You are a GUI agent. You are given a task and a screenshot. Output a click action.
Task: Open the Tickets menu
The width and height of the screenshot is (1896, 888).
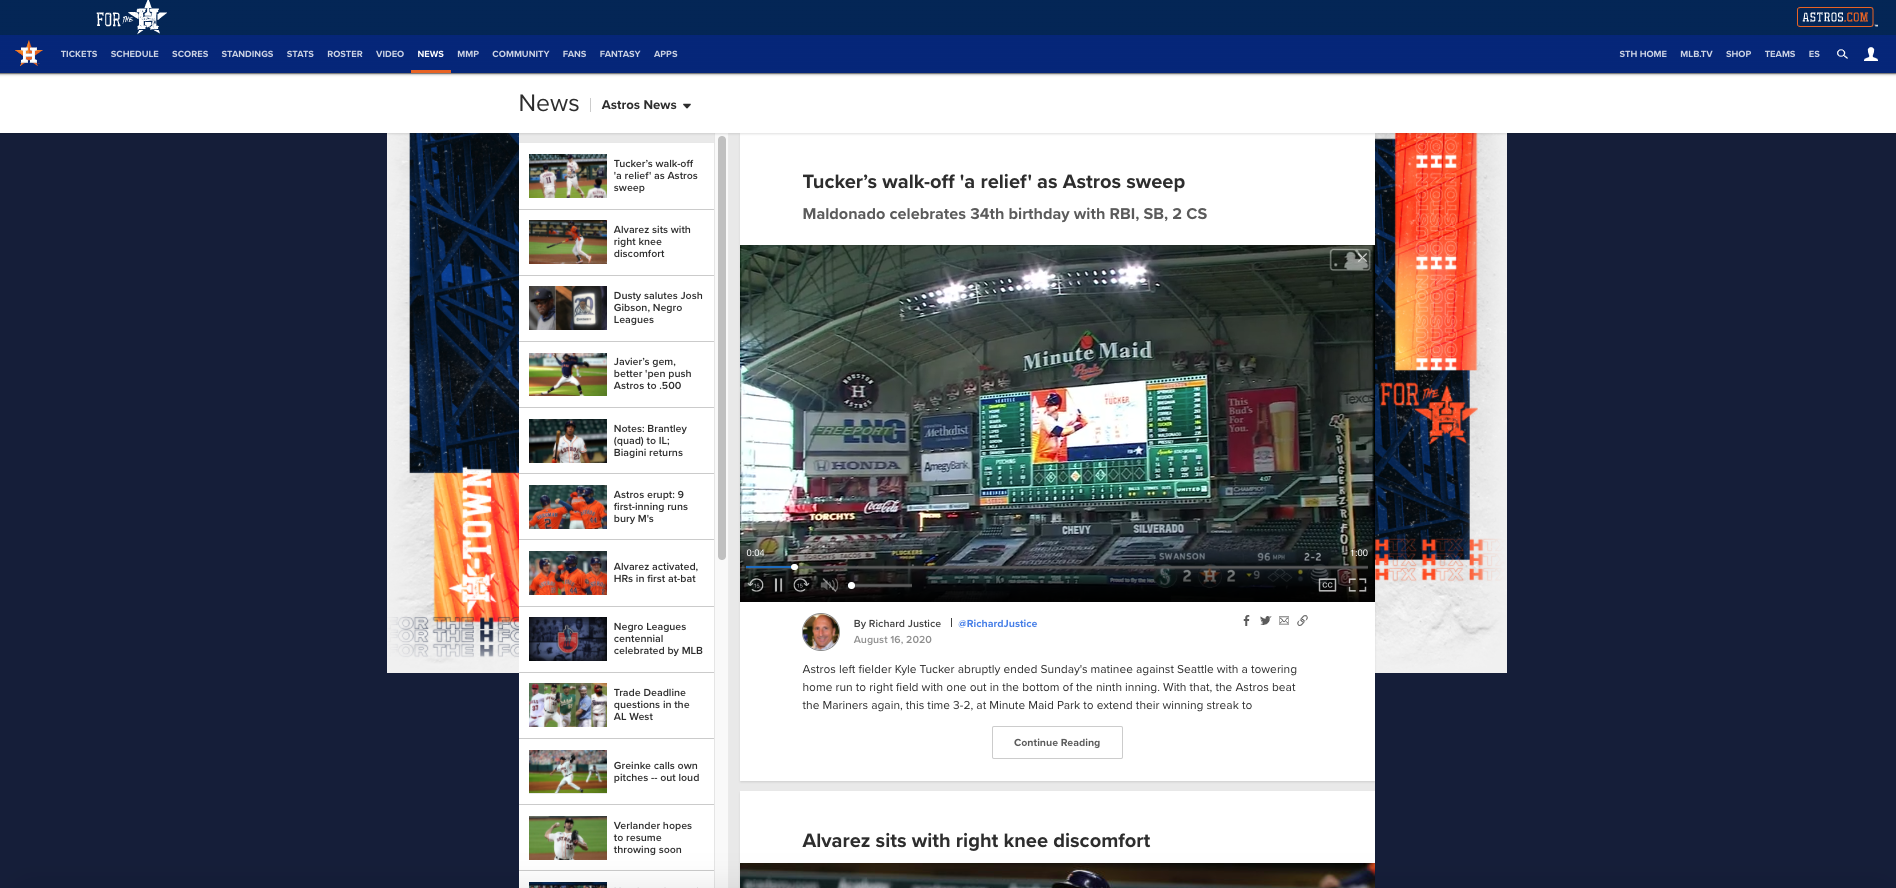(x=79, y=54)
